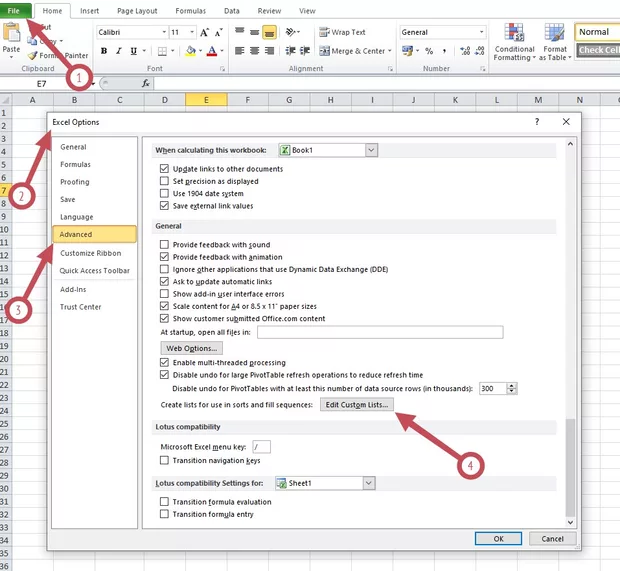Click the Help question mark in Excel Options

[537, 122]
